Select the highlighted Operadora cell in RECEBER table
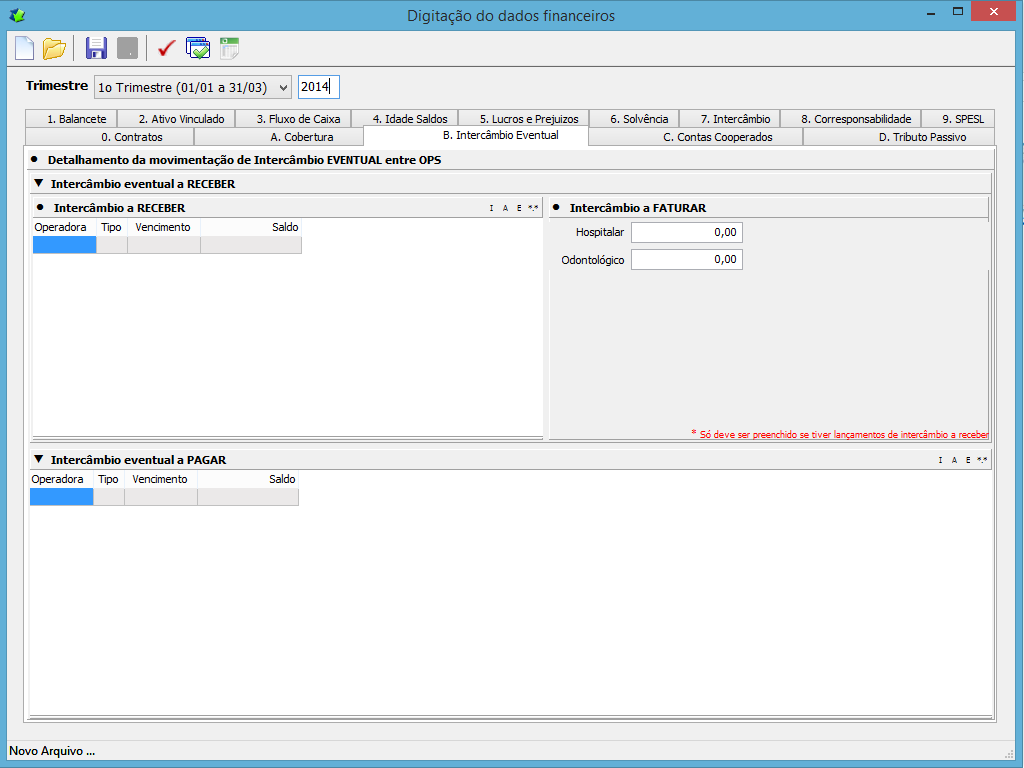Image resolution: width=1024 pixels, height=768 pixels. tap(64, 245)
